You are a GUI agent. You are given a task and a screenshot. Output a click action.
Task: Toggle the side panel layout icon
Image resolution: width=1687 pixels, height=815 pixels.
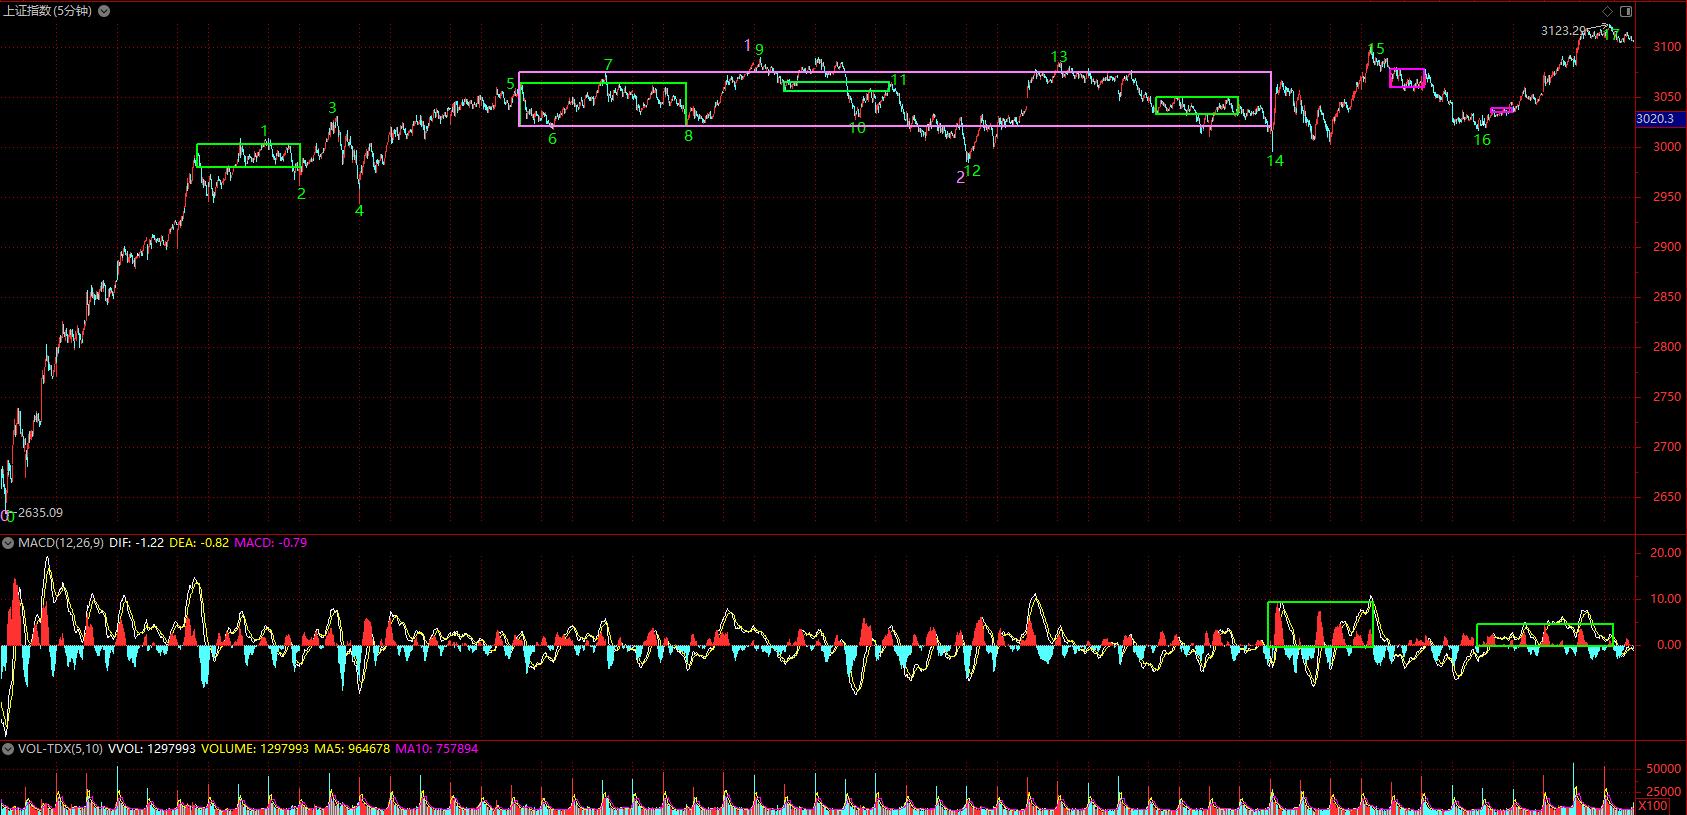point(1625,11)
